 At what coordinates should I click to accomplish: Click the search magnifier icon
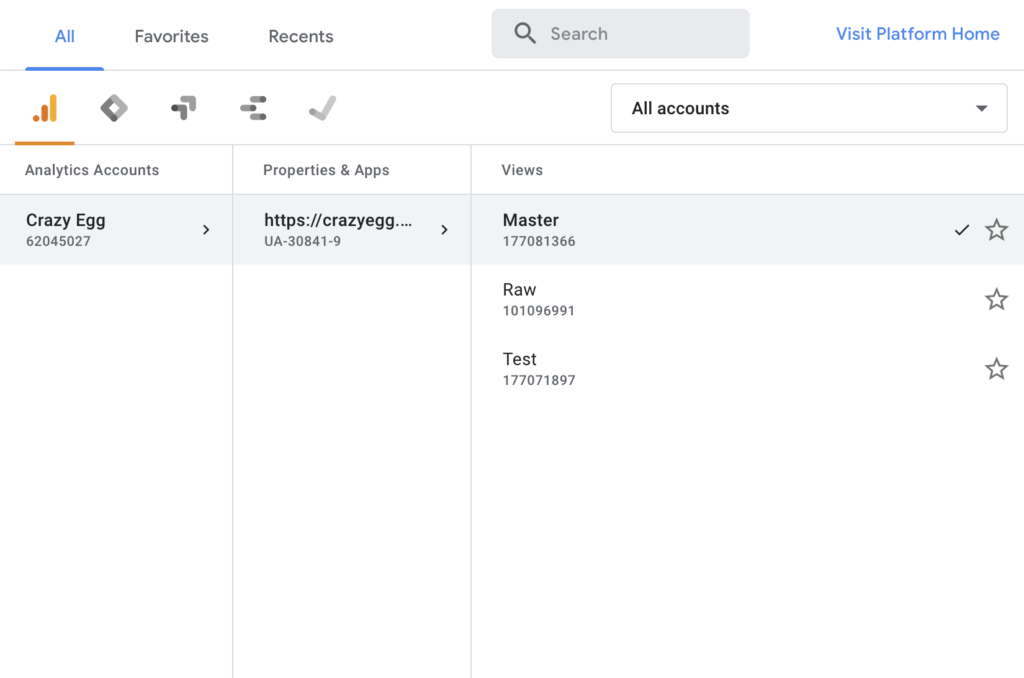click(525, 33)
